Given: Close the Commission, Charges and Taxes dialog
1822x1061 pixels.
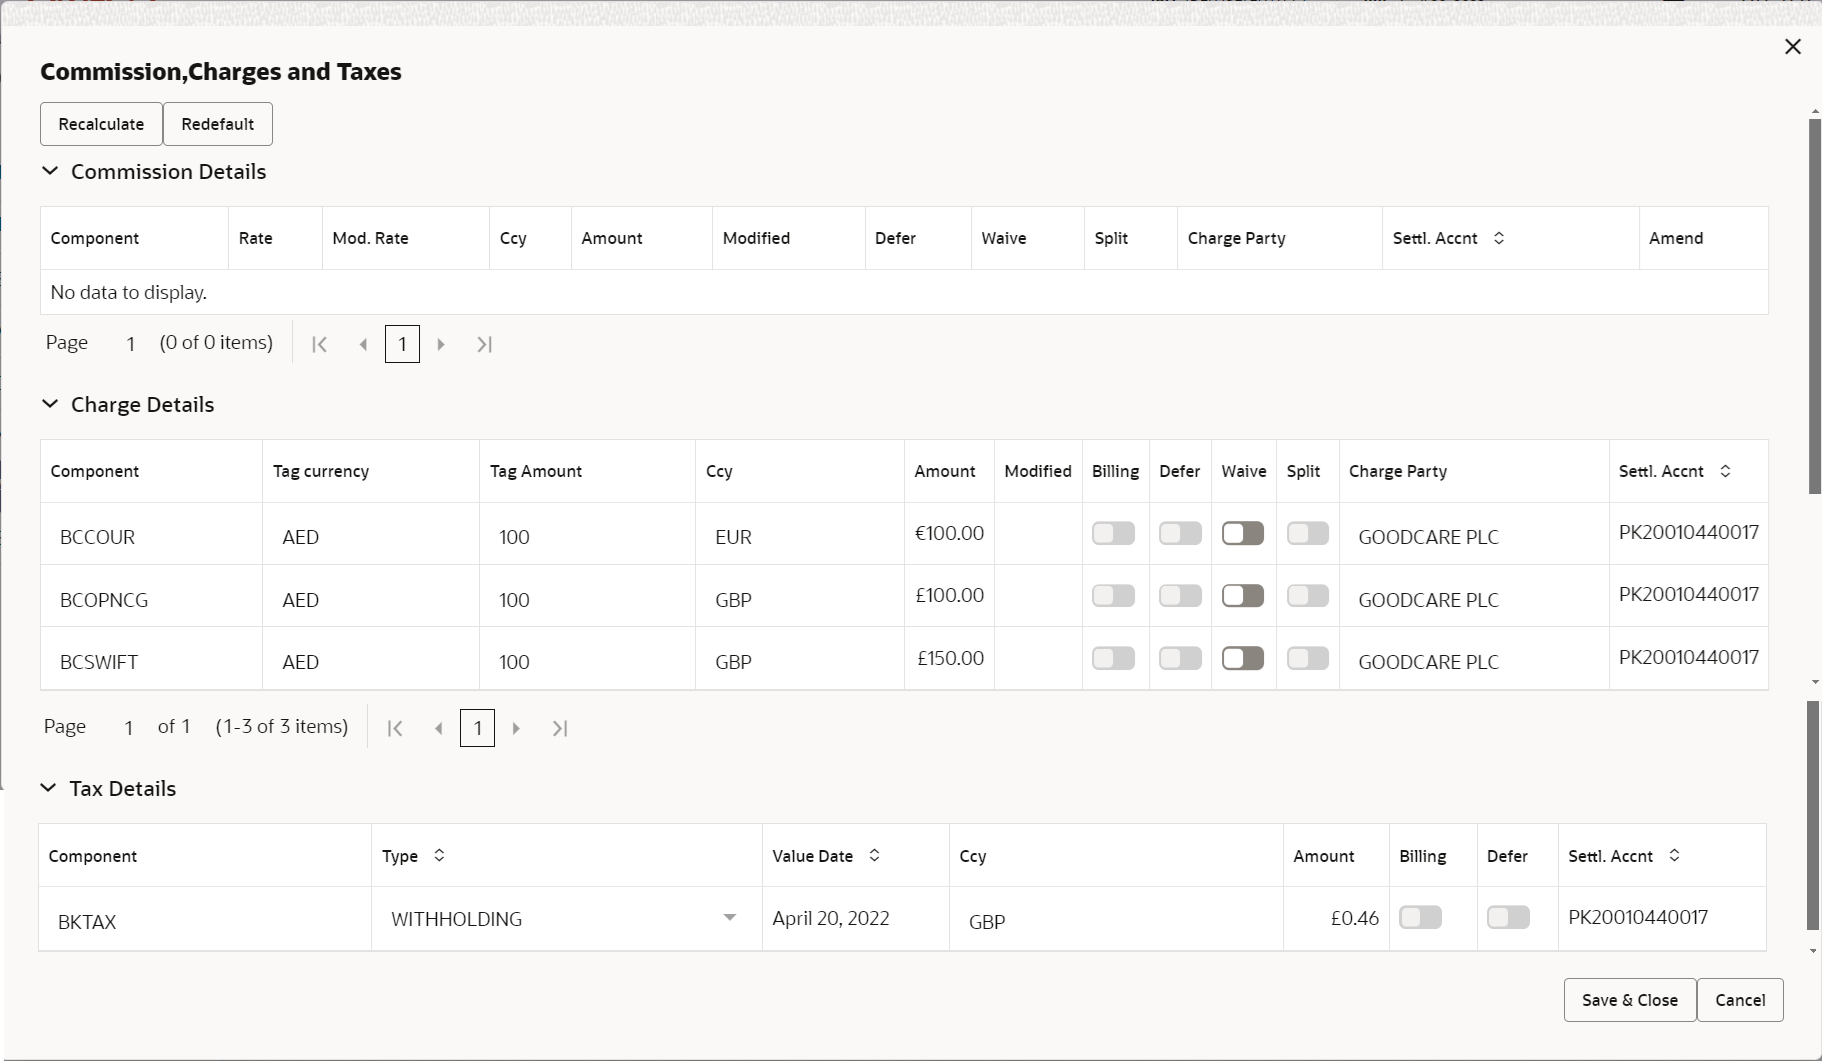Looking at the screenshot, I should click(x=1793, y=47).
